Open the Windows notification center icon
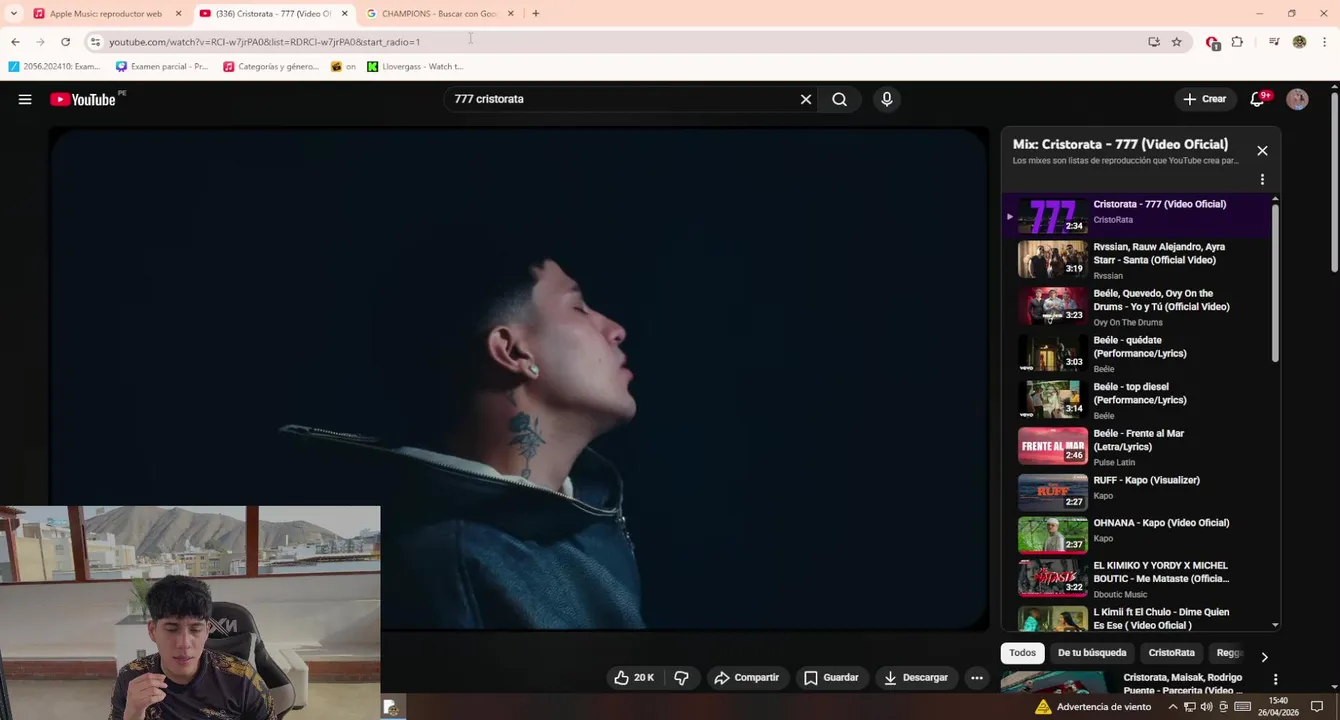 1317,706
